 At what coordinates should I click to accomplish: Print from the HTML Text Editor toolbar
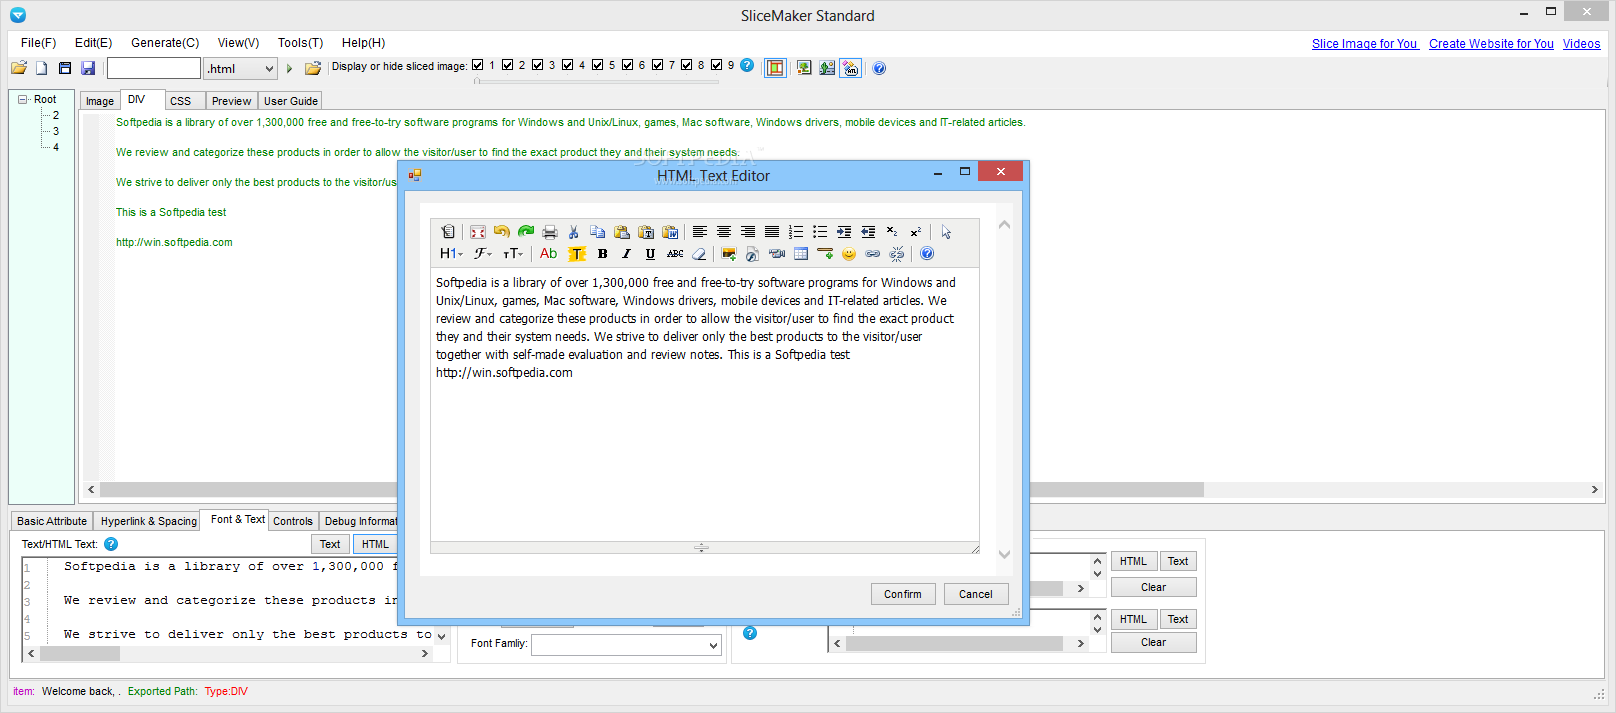click(550, 232)
